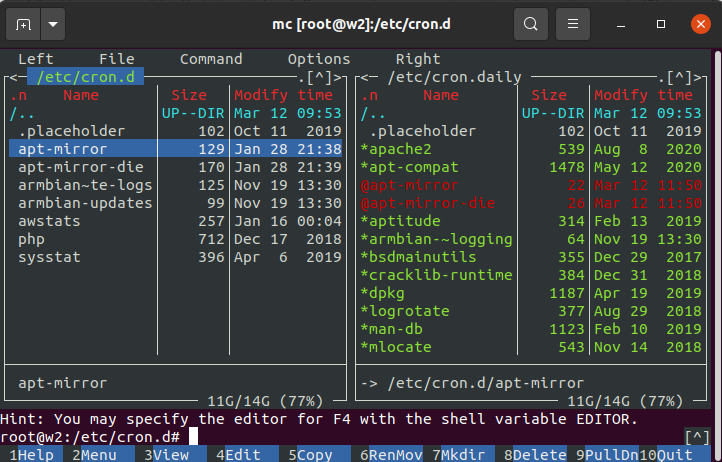Screen dimensions: 722x462
Task: Click the new tab icon in titlebar
Action: (x=23, y=23)
